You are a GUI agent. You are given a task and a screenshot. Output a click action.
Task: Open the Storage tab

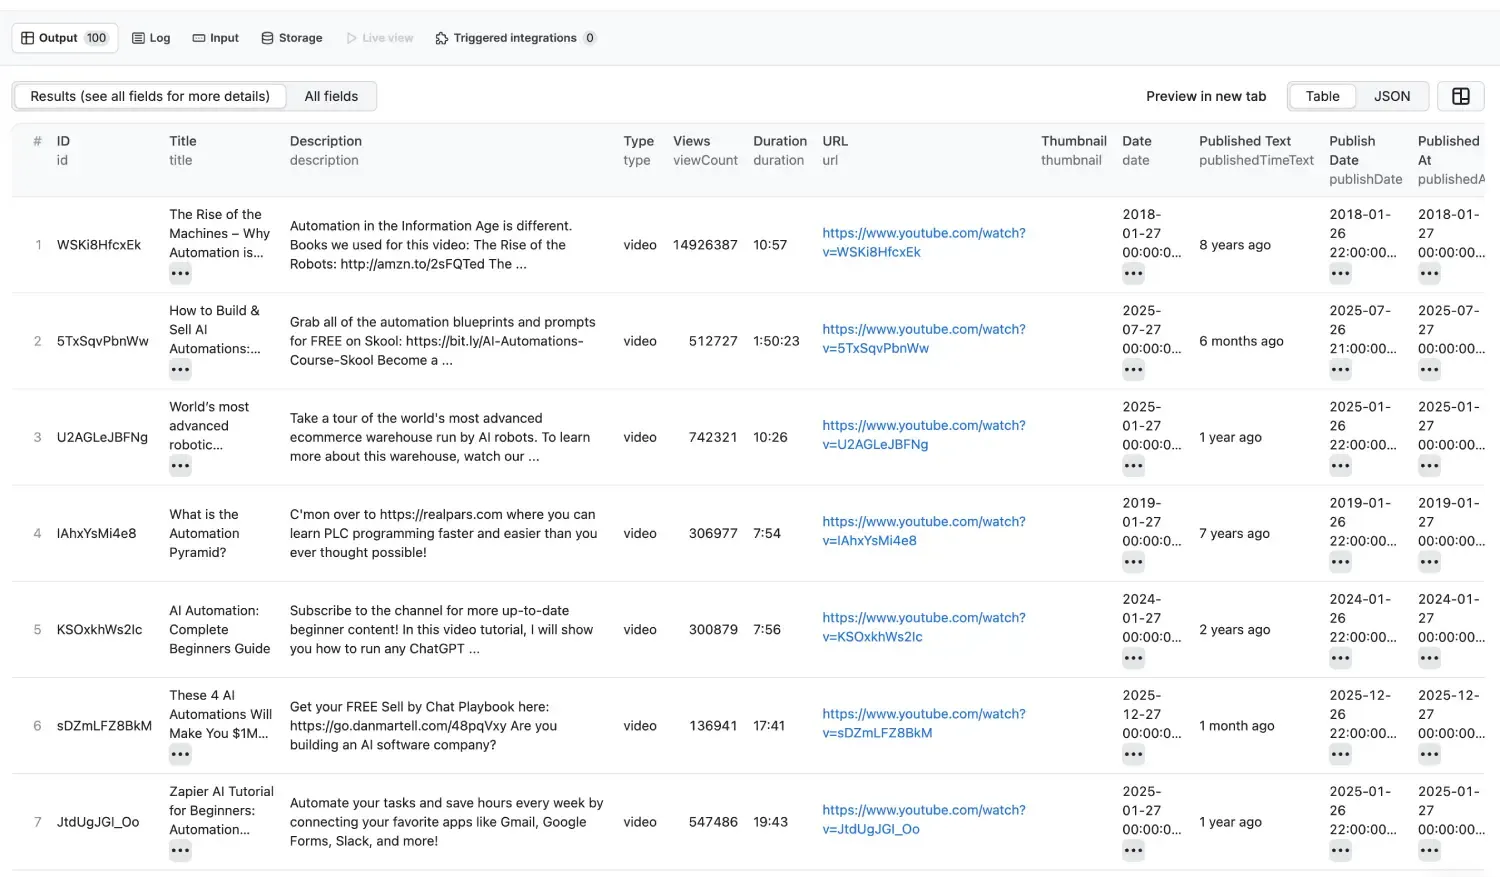tap(291, 38)
